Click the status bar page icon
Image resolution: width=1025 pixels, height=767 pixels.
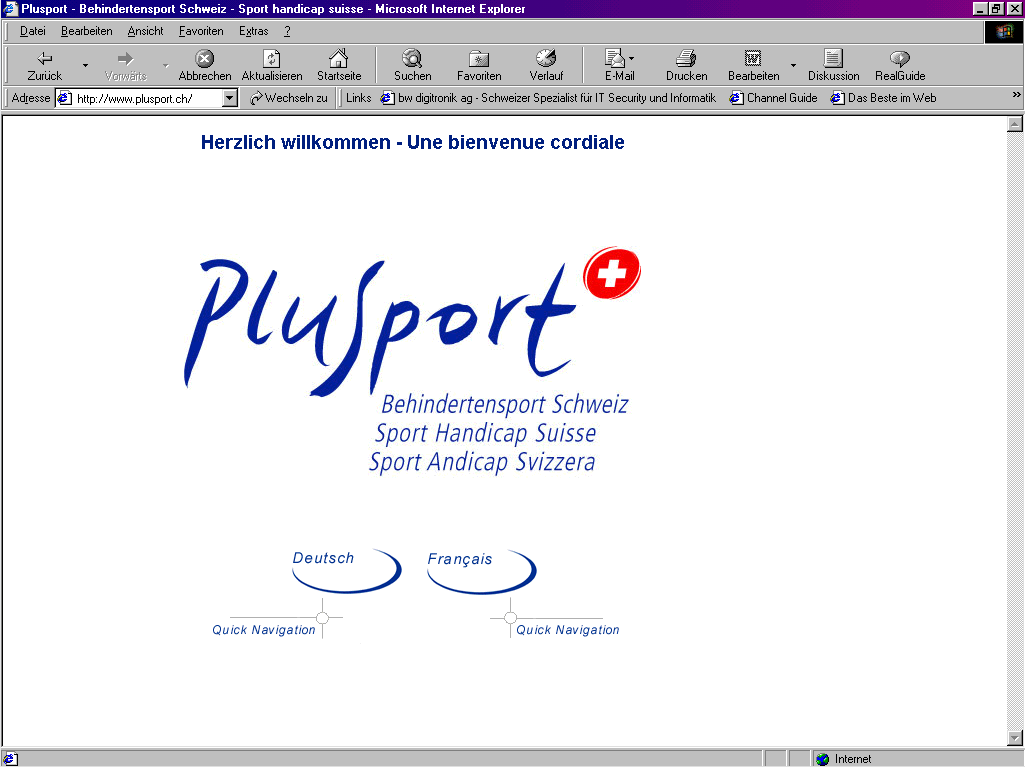tap(10, 758)
